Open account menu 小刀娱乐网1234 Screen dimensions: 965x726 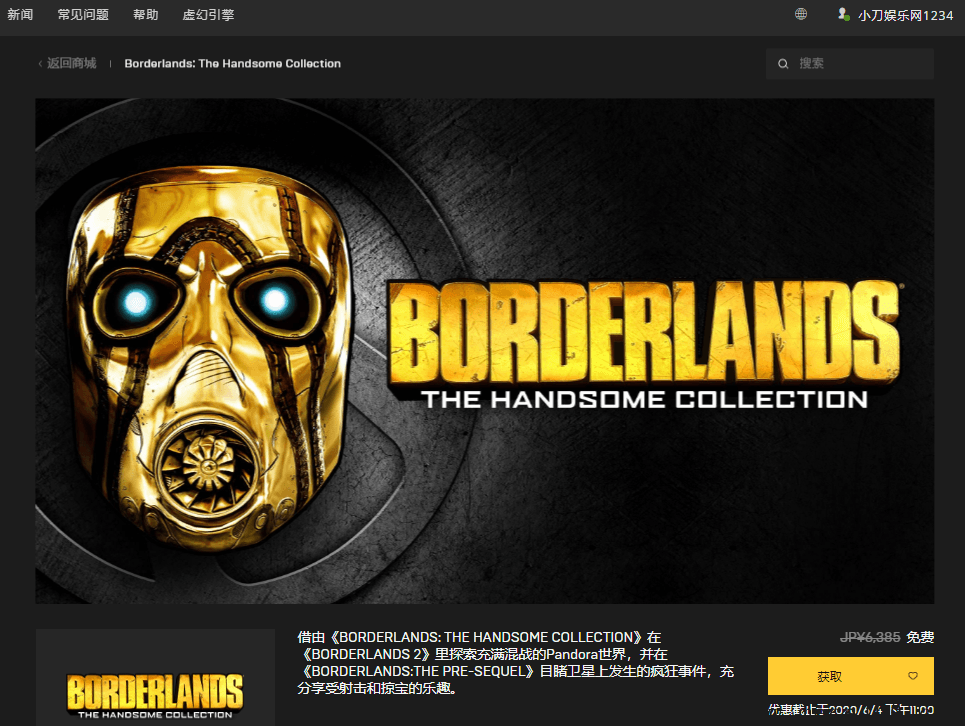pyautogui.click(x=905, y=15)
